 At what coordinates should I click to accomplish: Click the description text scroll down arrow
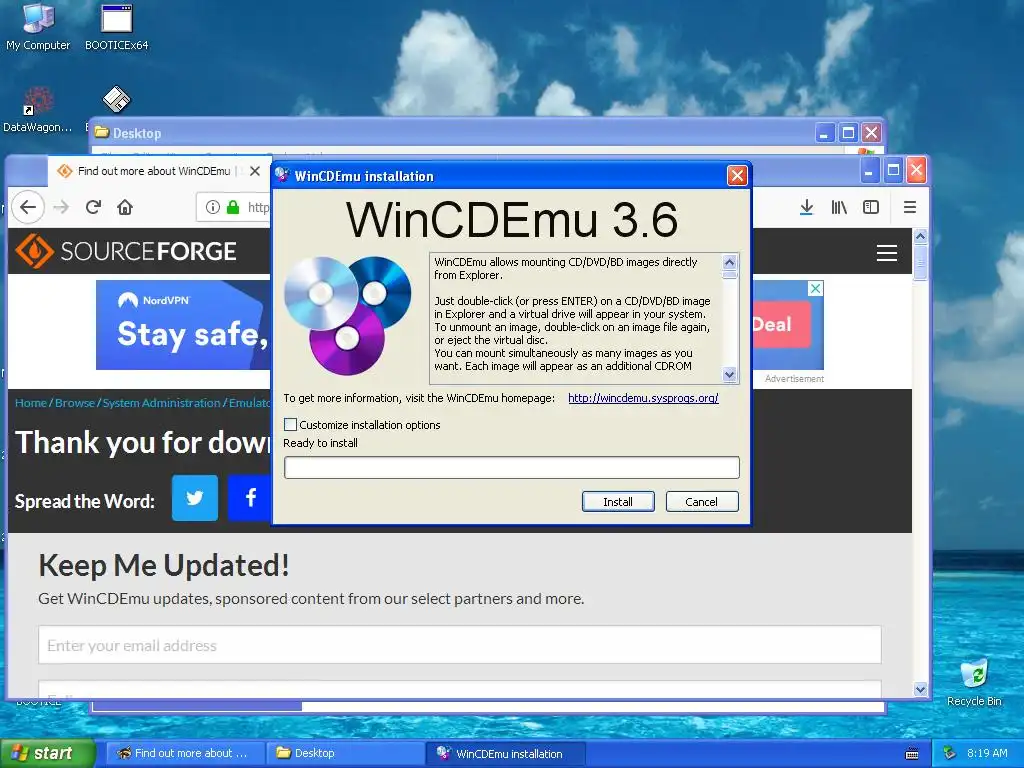tap(729, 375)
